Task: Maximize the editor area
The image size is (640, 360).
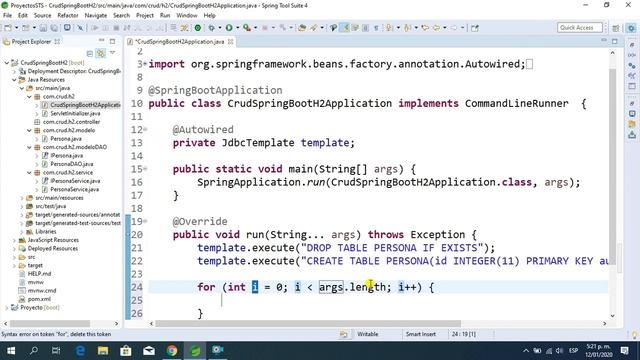Action: click(615, 41)
